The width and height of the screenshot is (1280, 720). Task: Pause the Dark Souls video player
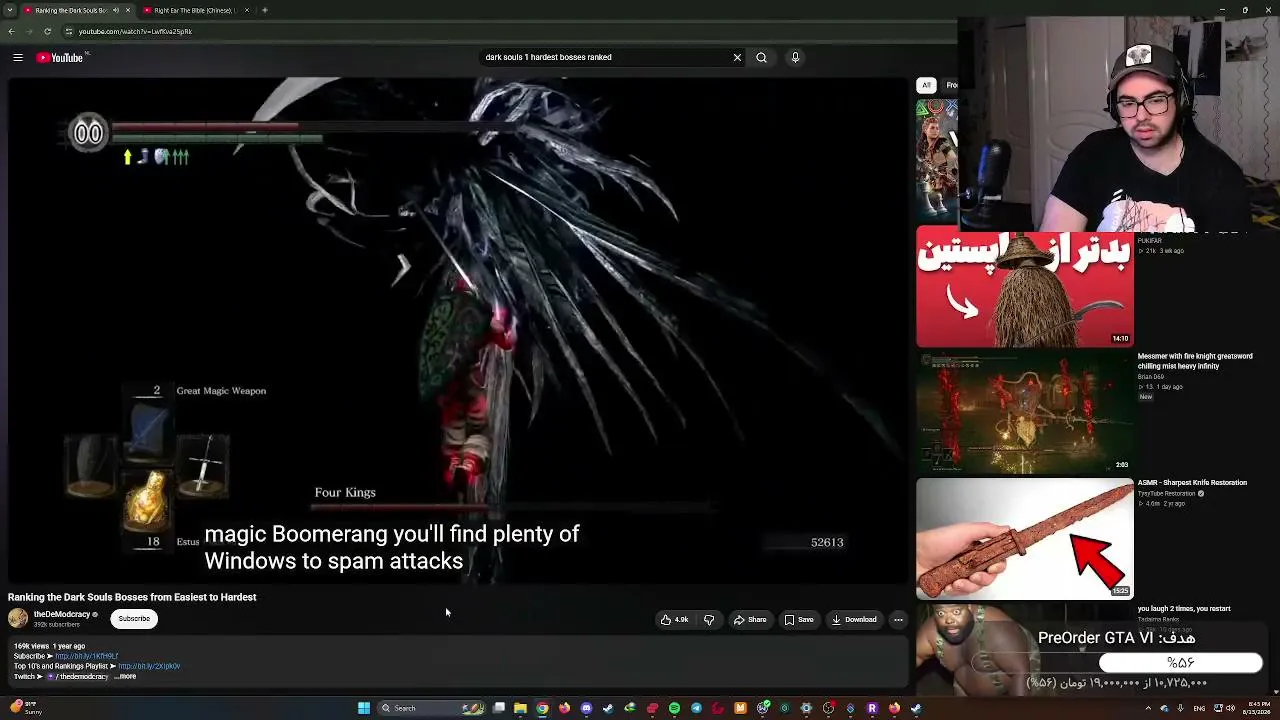(459, 330)
